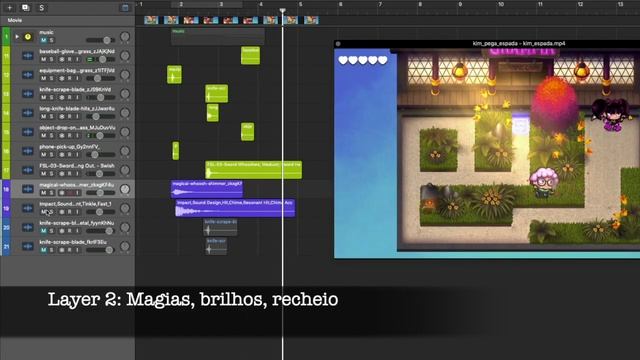This screenshot has width=640, height=360.
Task: Unmute track 20 knife-scrape with M button
Action: click(43, 231)
